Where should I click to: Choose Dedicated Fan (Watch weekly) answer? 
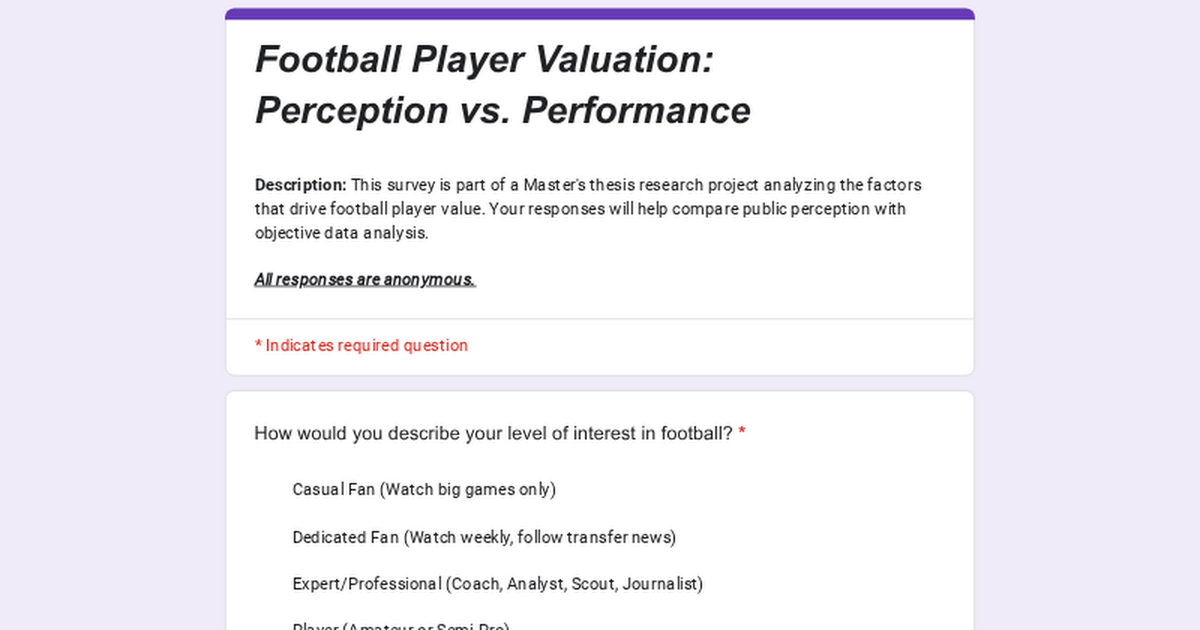tap(484, 537)
